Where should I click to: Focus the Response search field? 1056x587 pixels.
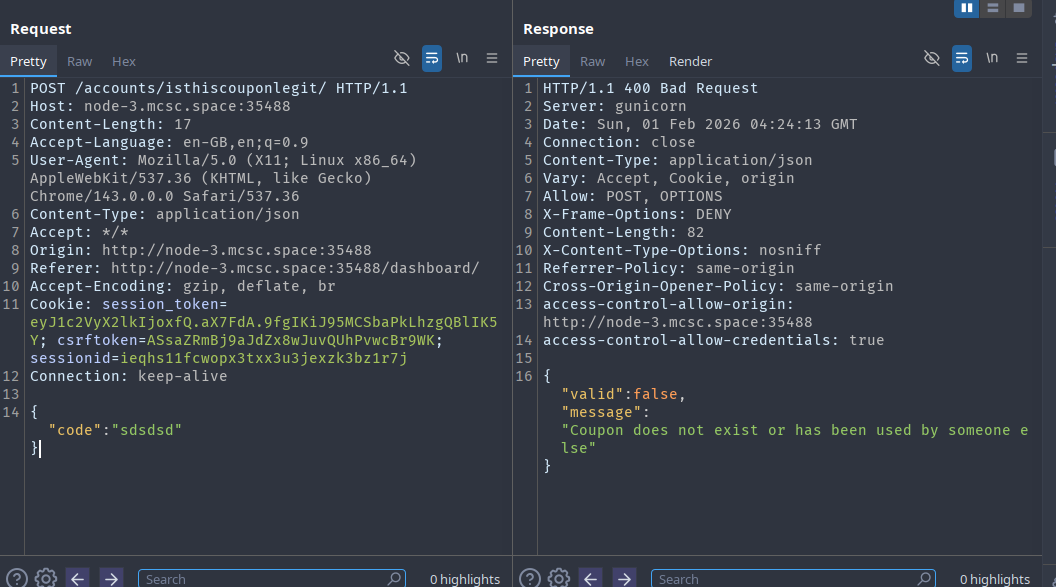point(793,578)
